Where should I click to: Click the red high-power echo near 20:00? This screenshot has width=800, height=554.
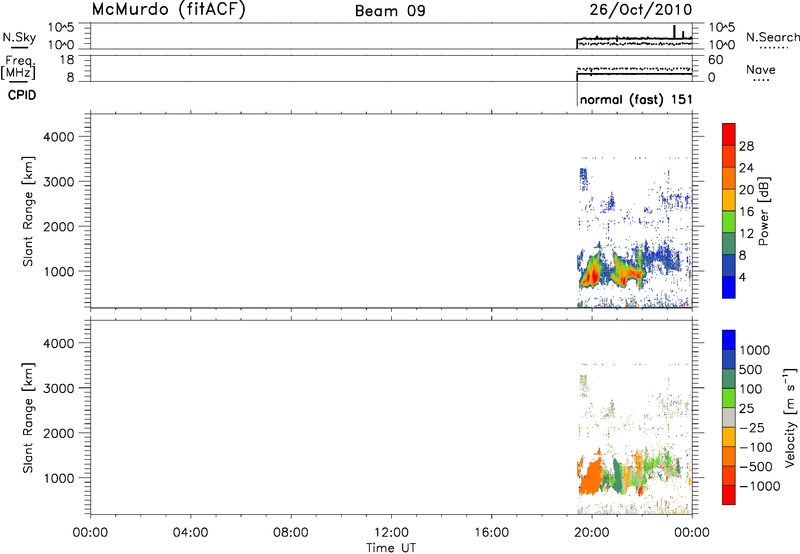[x=591, y=276]
